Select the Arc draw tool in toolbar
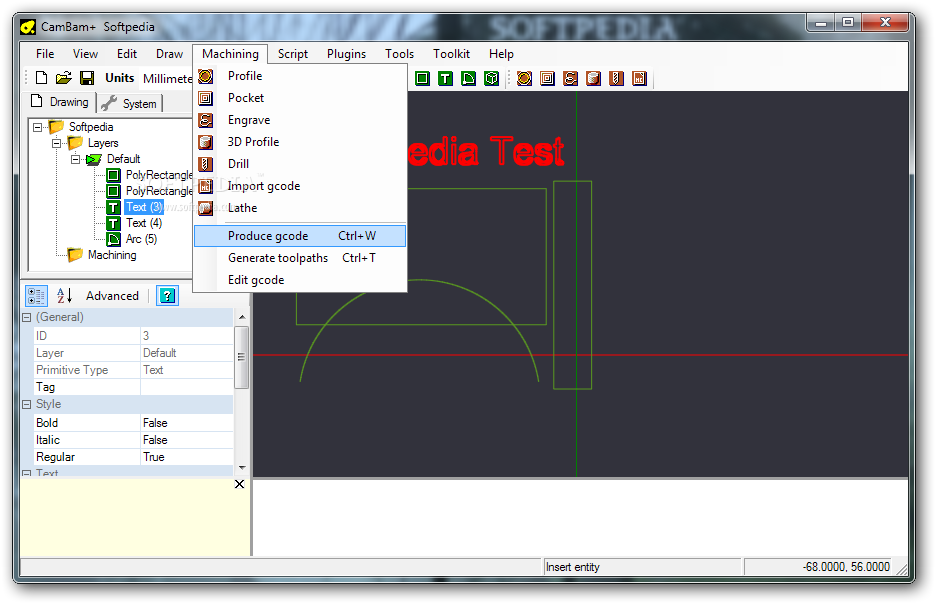 469,78
